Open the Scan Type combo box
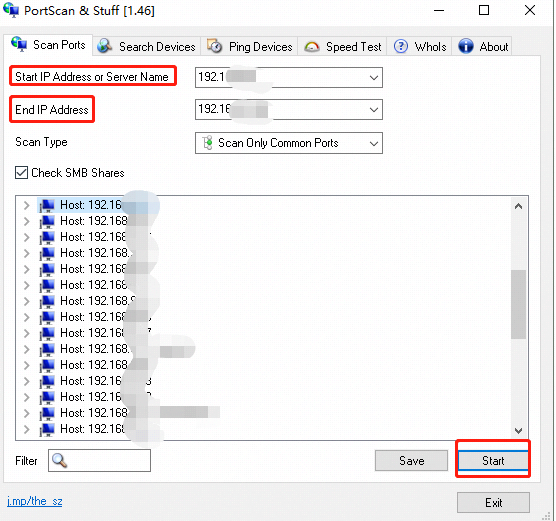Viewport: 556px width, 521px height. [289, 143]
